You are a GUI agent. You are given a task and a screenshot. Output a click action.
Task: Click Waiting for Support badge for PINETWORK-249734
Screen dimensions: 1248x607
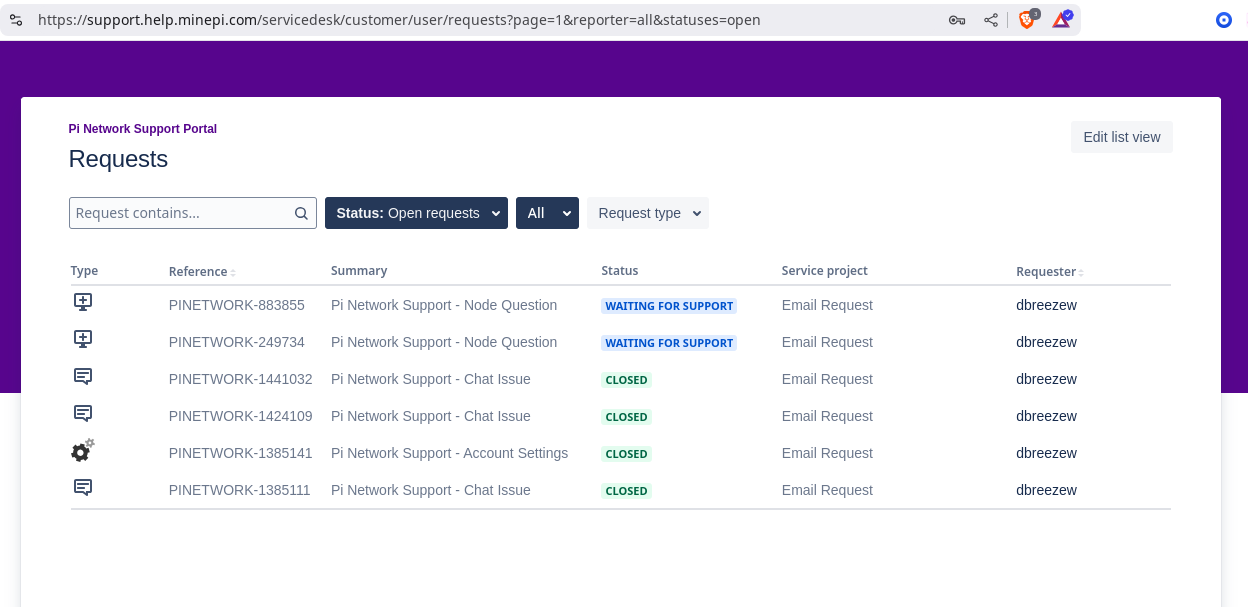tap(669, 343)
